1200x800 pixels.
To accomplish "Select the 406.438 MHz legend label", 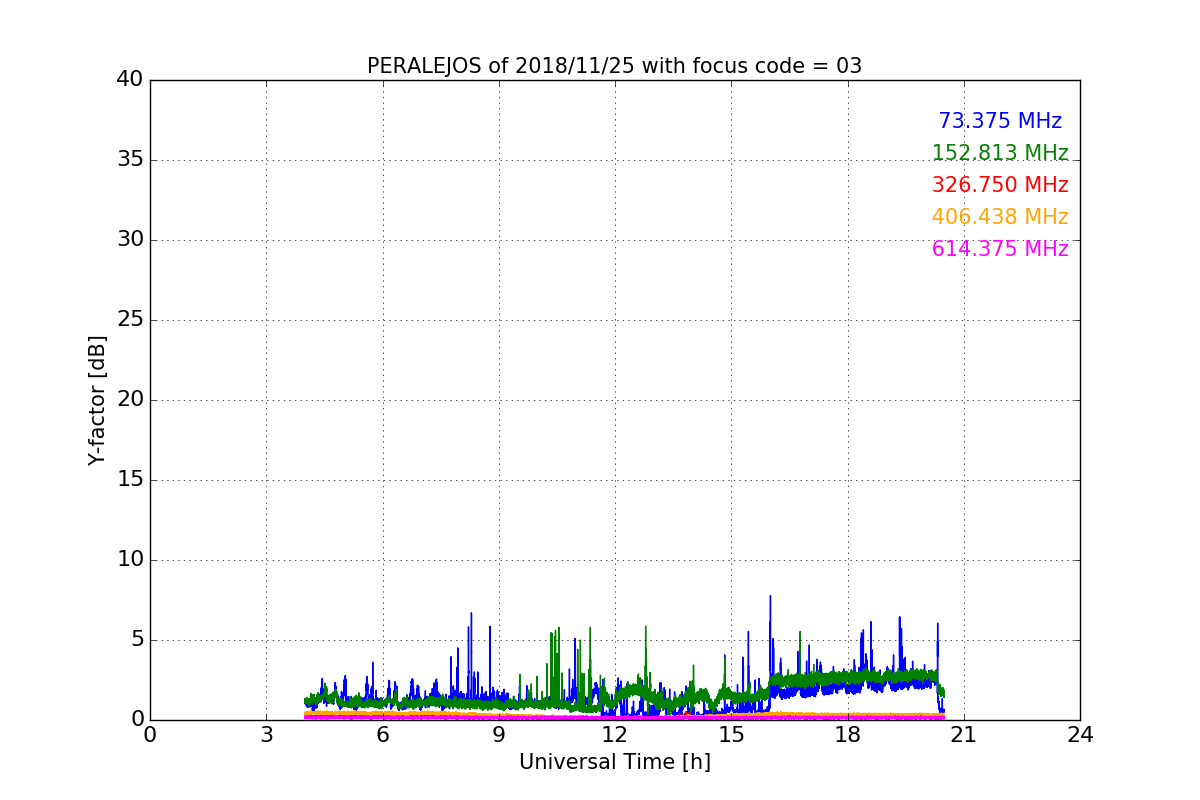I will pos(1000,217).
